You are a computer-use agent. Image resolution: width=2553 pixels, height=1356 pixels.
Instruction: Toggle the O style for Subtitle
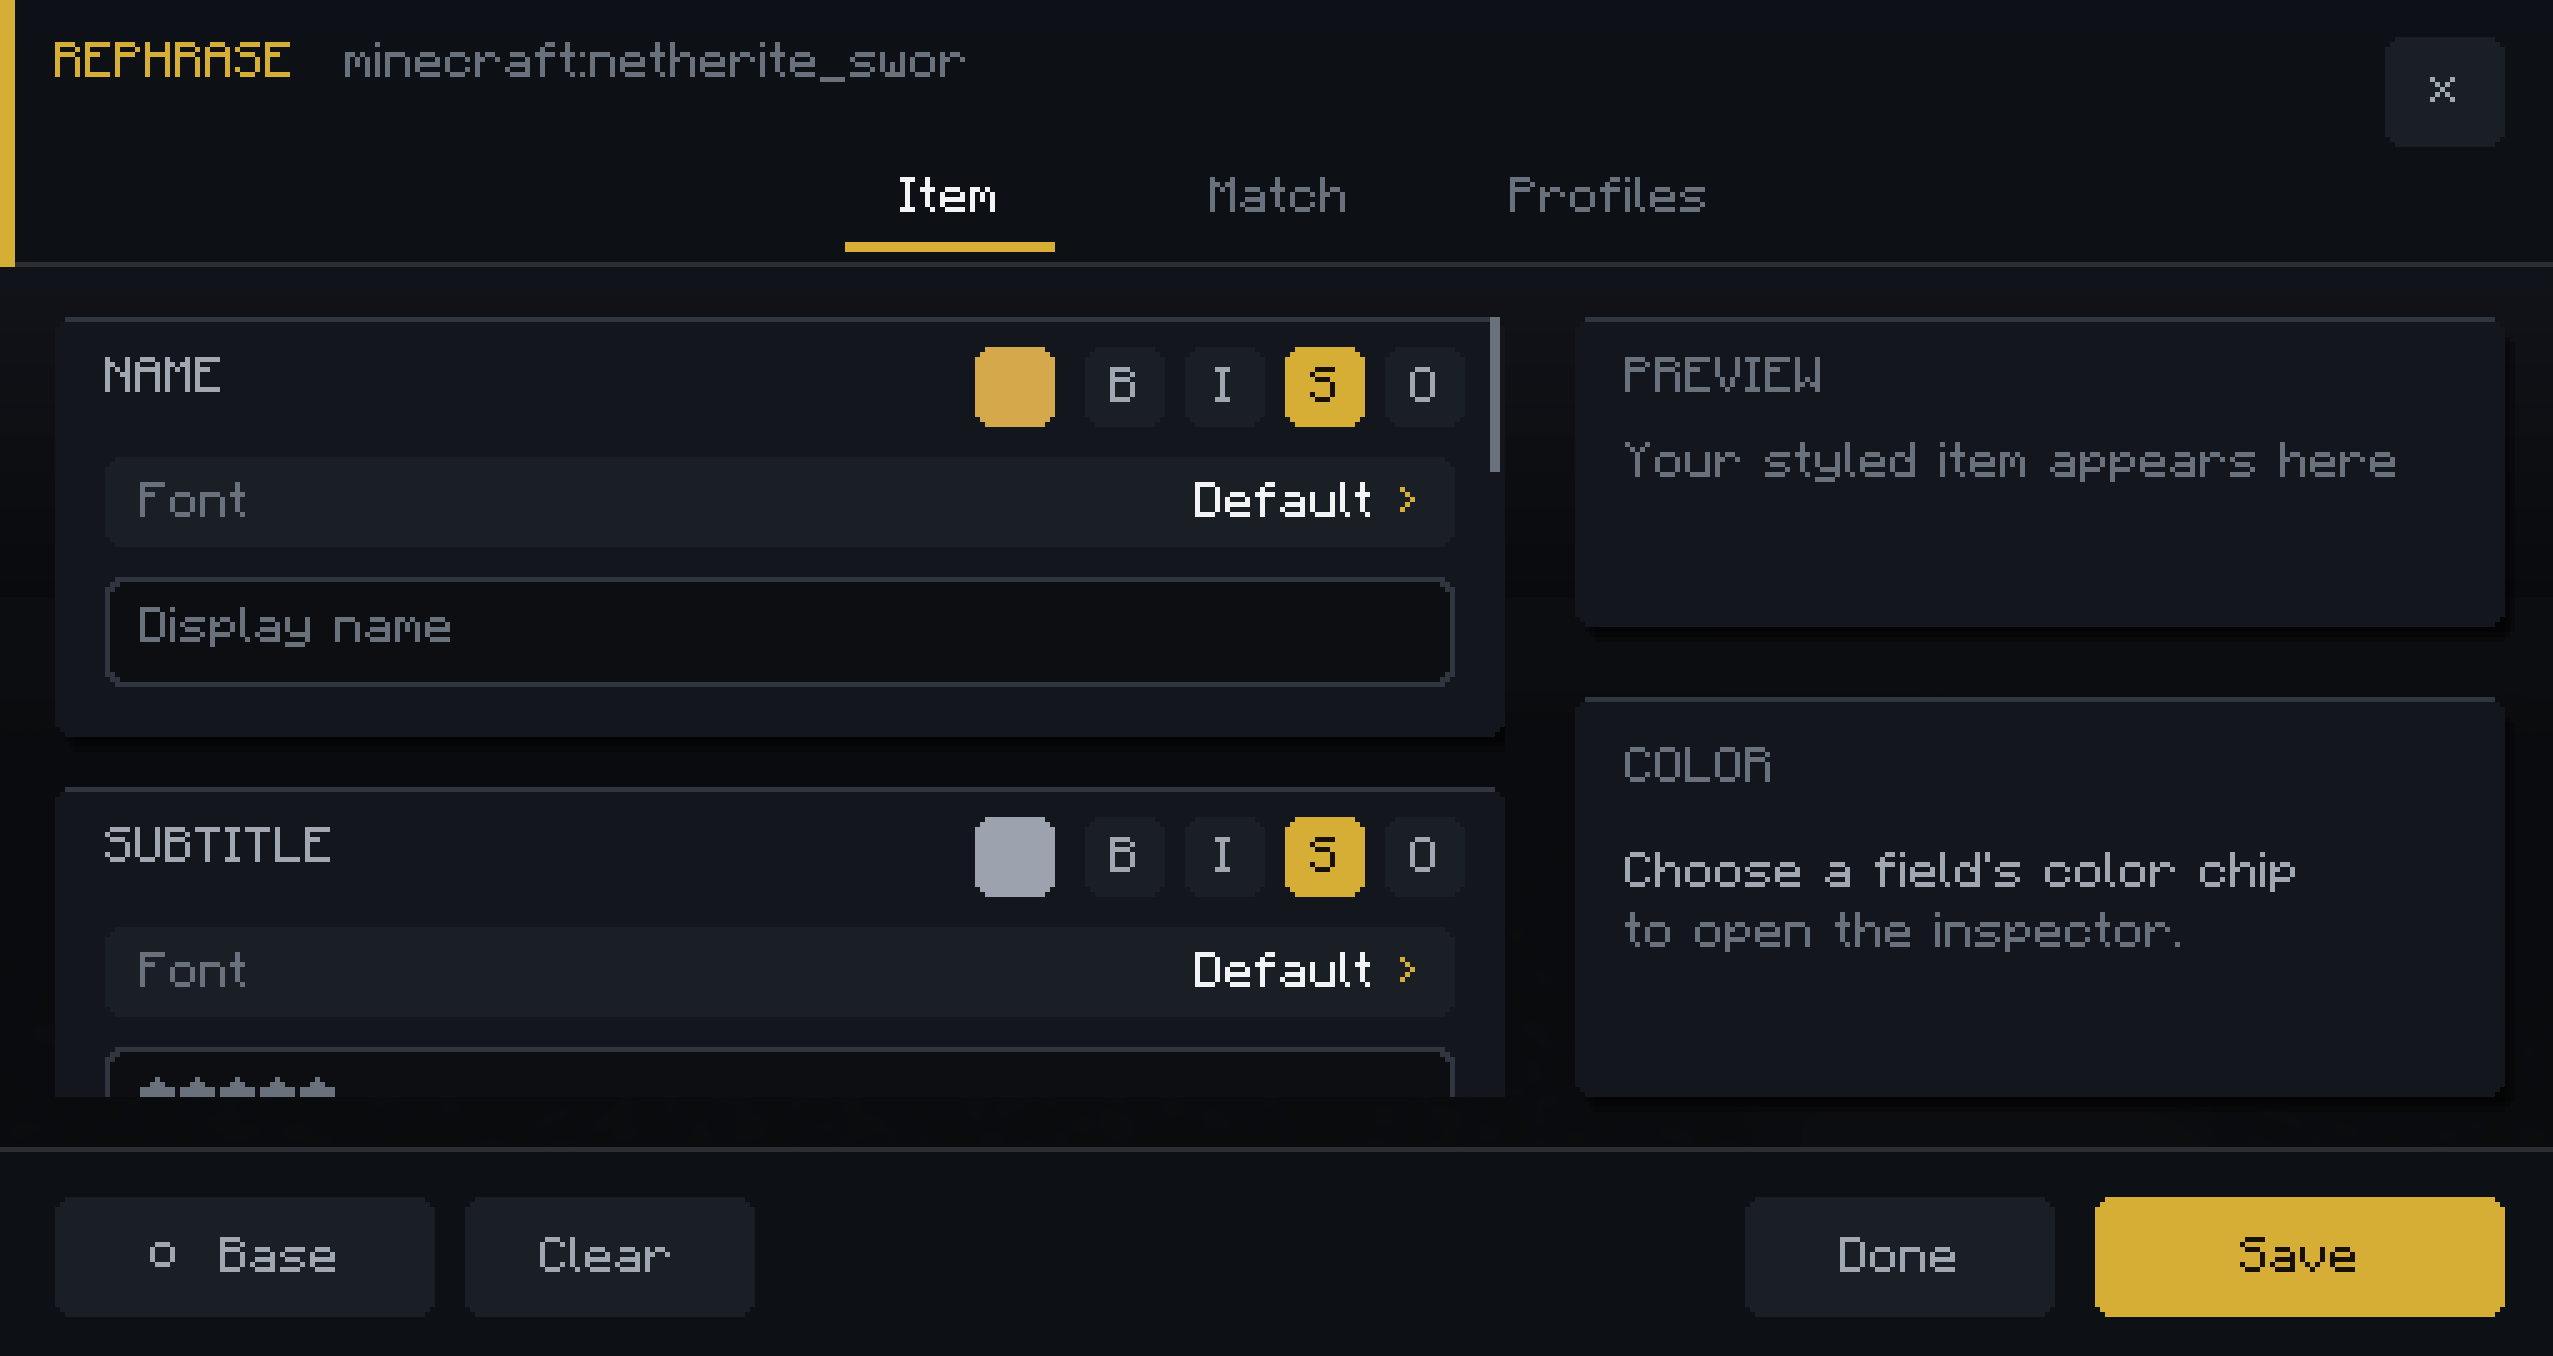(1424, 856)
